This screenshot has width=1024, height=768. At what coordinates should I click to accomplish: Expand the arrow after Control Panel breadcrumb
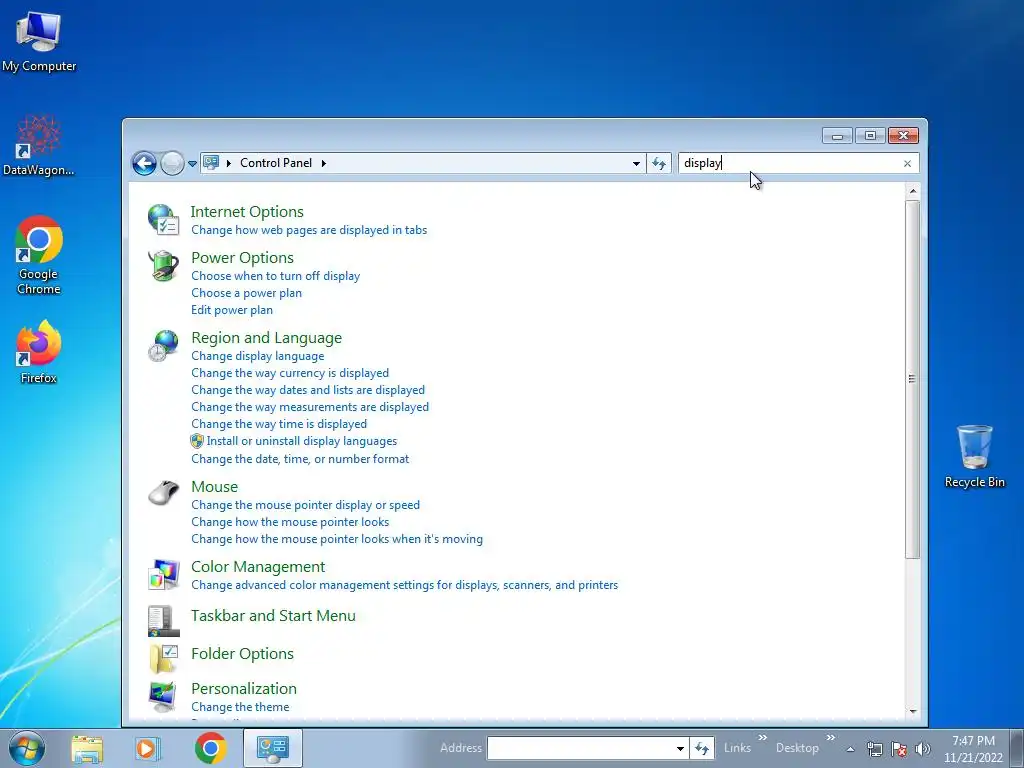point(324,163)
